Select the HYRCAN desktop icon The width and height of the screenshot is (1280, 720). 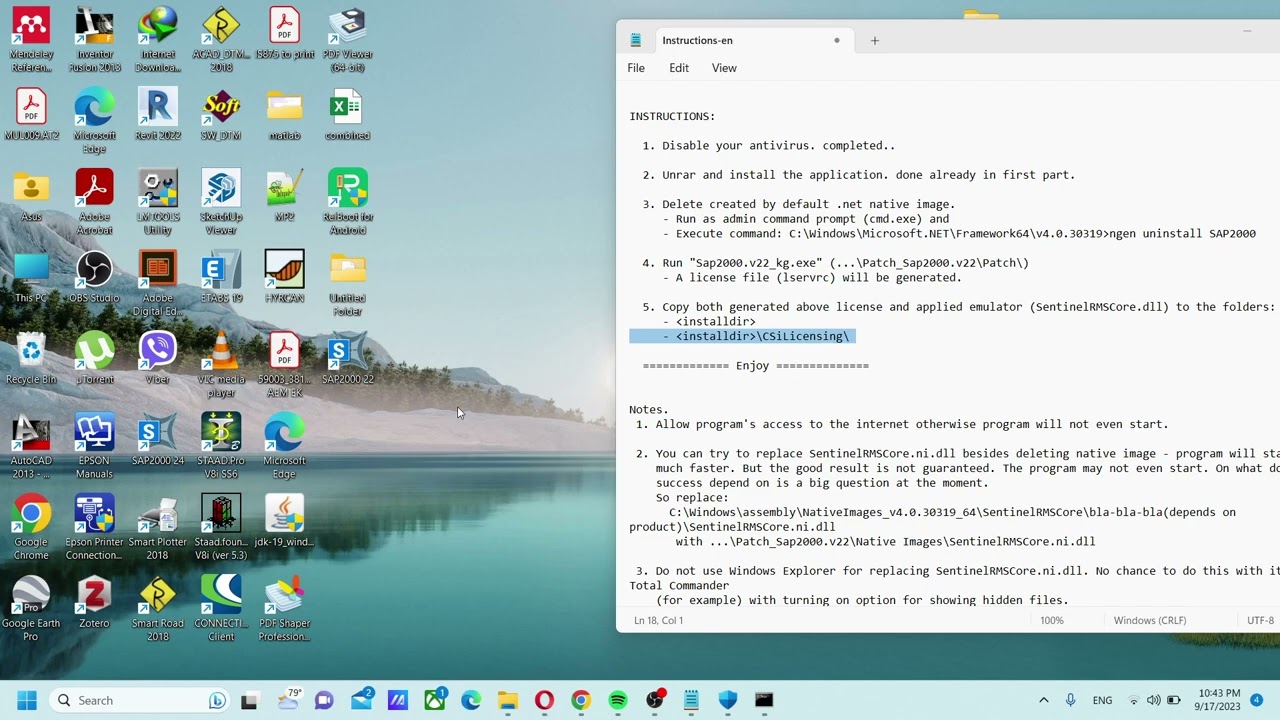(x=284, y=277)
